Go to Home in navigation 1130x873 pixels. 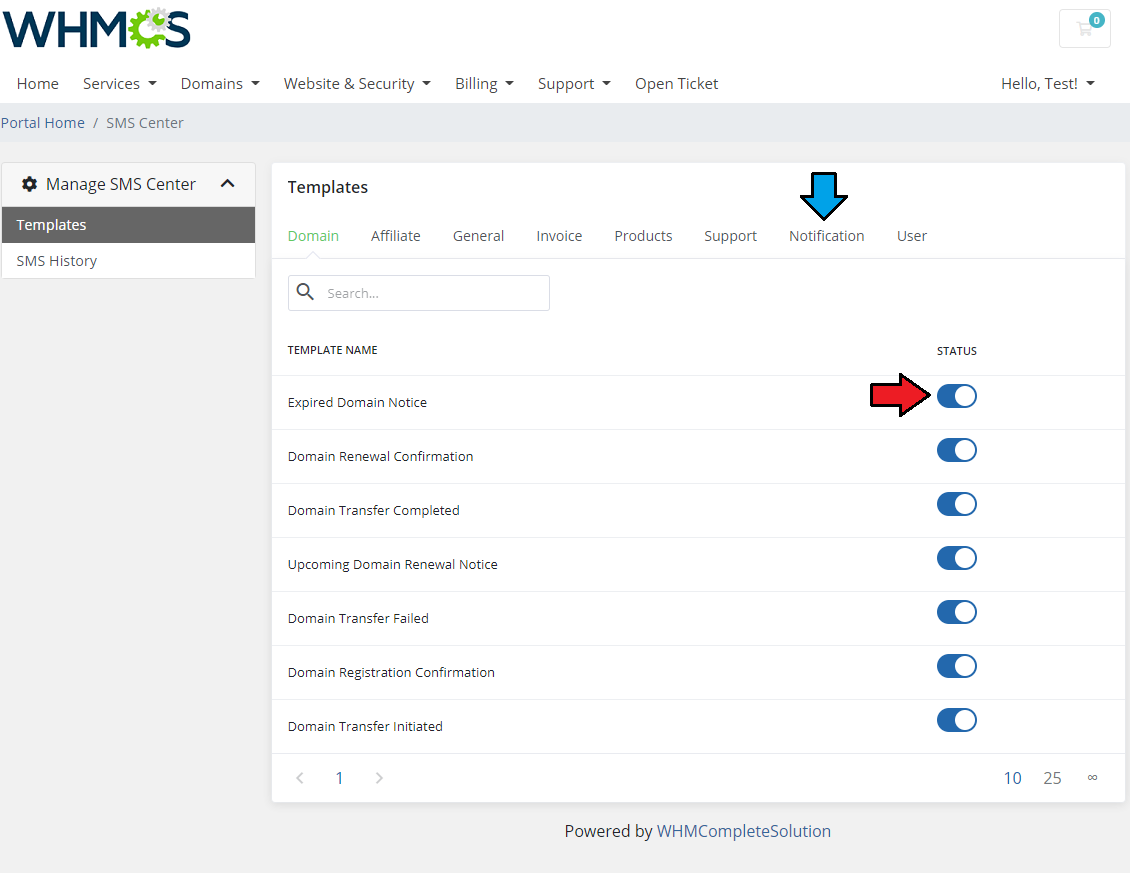tap(37, 84)
